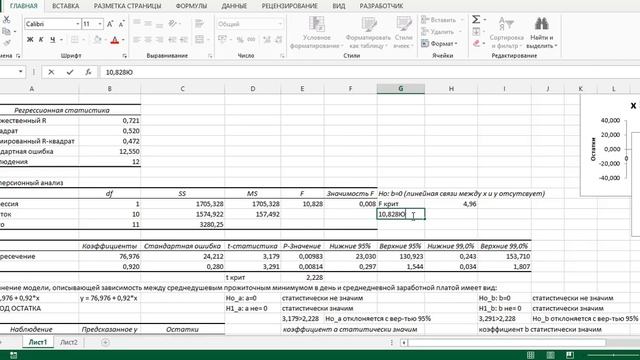Viewport: 640px width, 360px height.
Task: Toggle wrap text button
Action: 199,24
